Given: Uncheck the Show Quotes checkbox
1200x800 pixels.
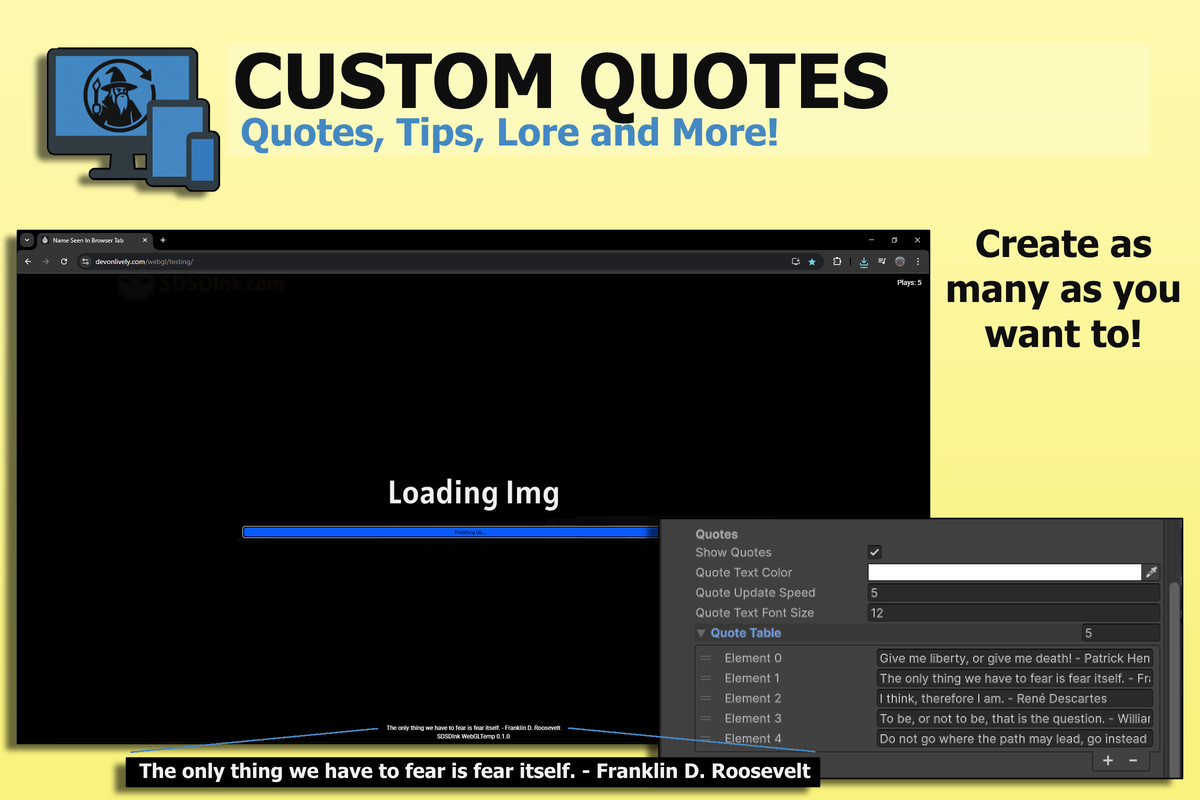Looking at the screenshot, I should coord(874,551).
